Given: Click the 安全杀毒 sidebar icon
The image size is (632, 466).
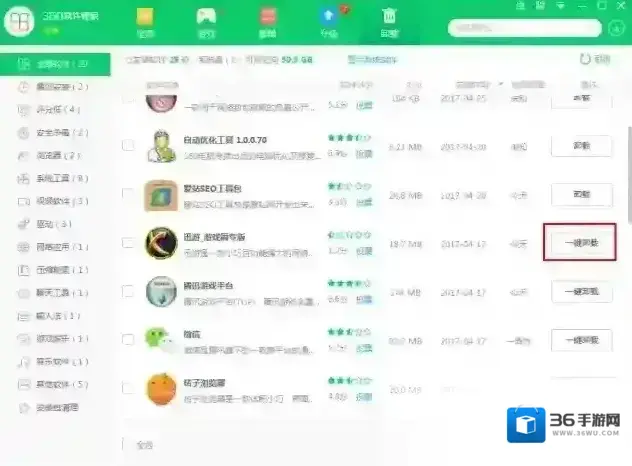Looking at the screenshot, I should click(24, 133).
